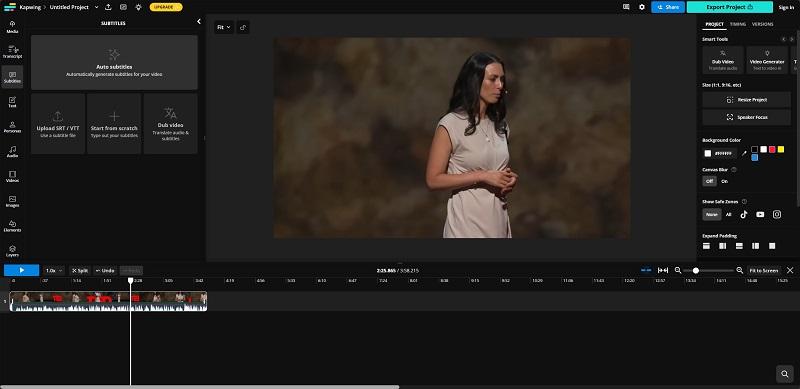Collapse the Subtitles panel with chevron

pos(199,21)
